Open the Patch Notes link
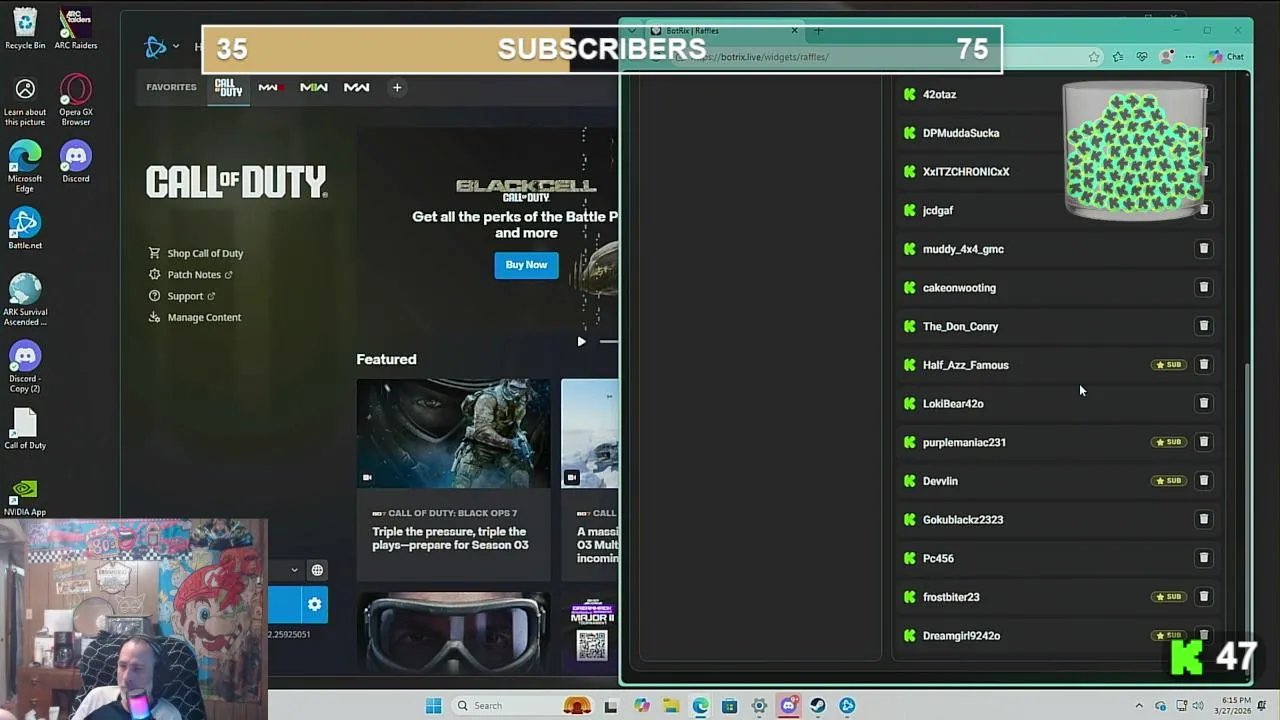Viewport: 1280px width, 720px height. tap(190, 274)
